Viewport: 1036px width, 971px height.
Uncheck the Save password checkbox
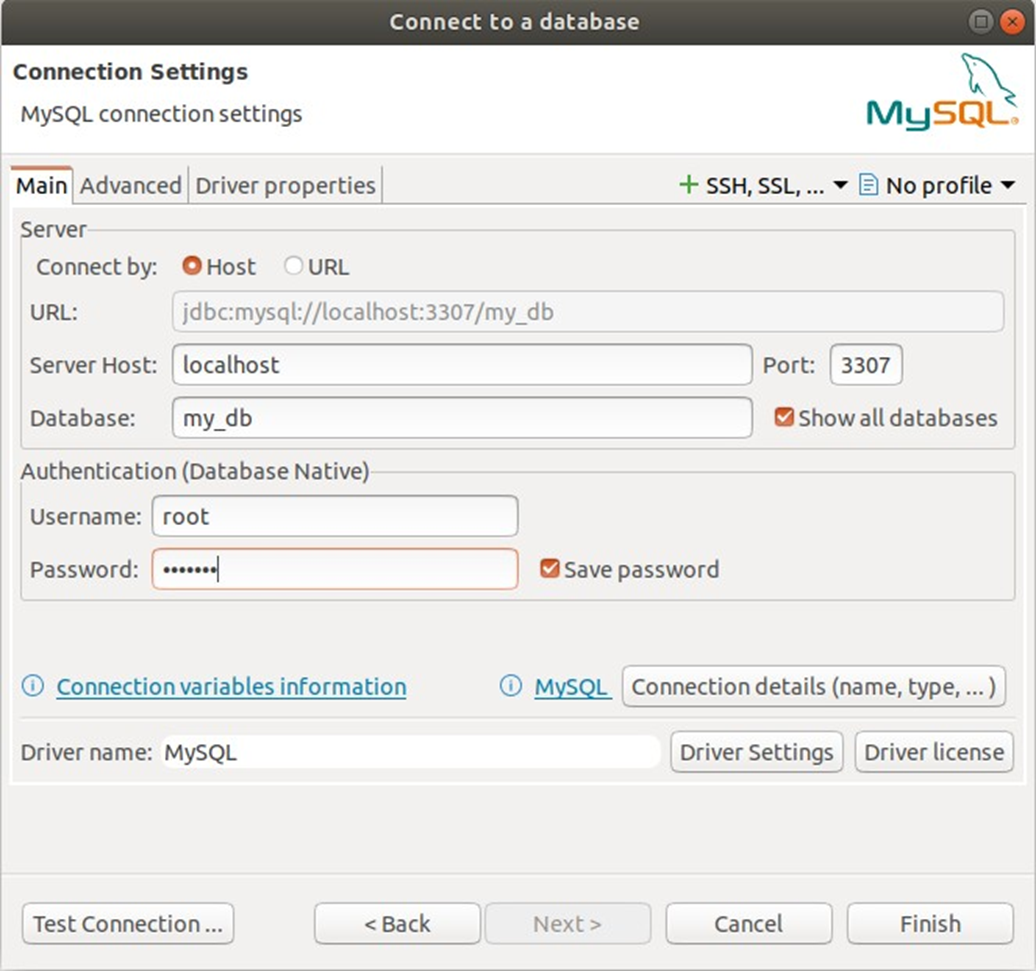pos(550,569)
